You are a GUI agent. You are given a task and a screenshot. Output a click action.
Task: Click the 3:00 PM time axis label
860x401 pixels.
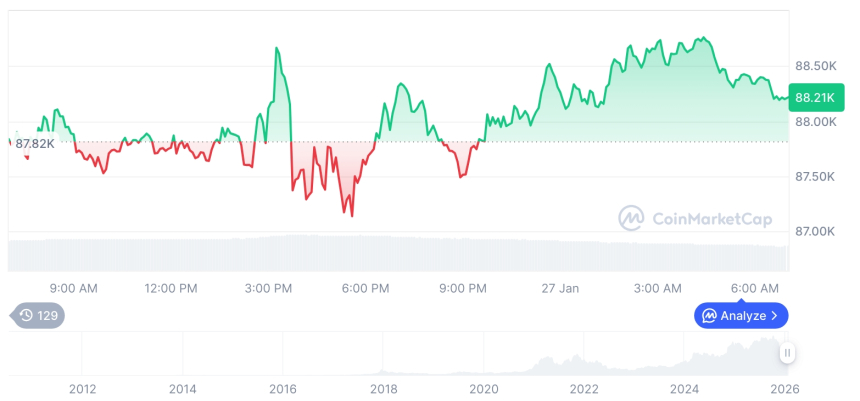268,289
